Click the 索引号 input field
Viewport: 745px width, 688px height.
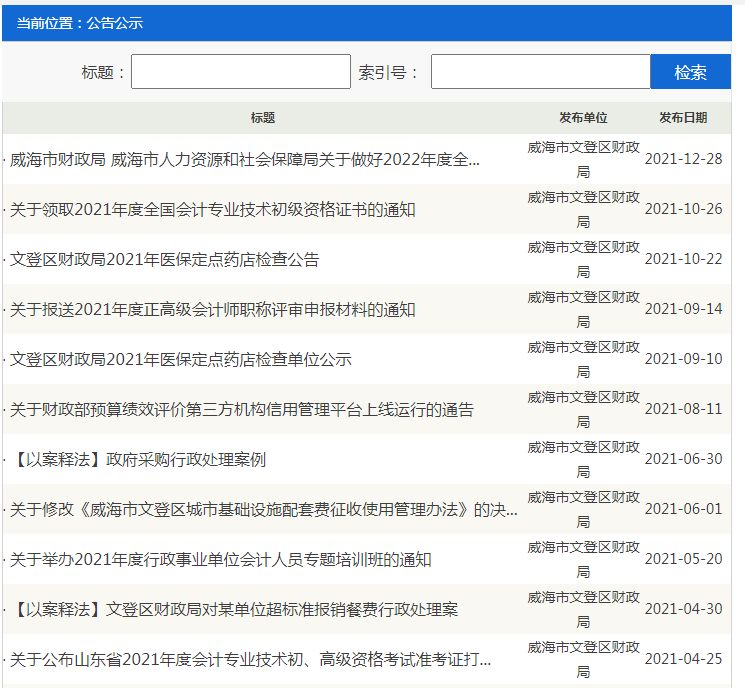click(x=540, y=72)
